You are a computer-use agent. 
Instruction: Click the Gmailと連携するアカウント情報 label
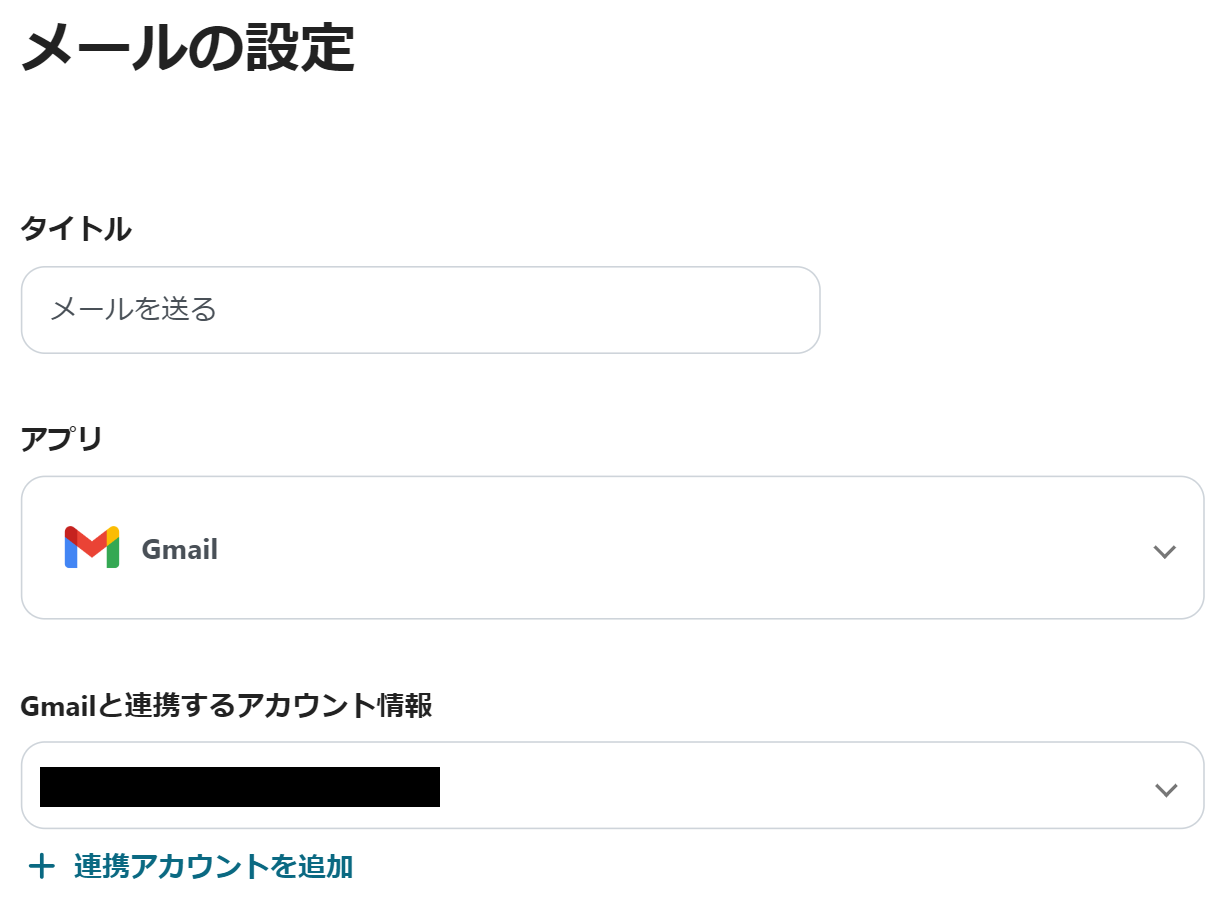pyautogui.click(x=226, y=705)
